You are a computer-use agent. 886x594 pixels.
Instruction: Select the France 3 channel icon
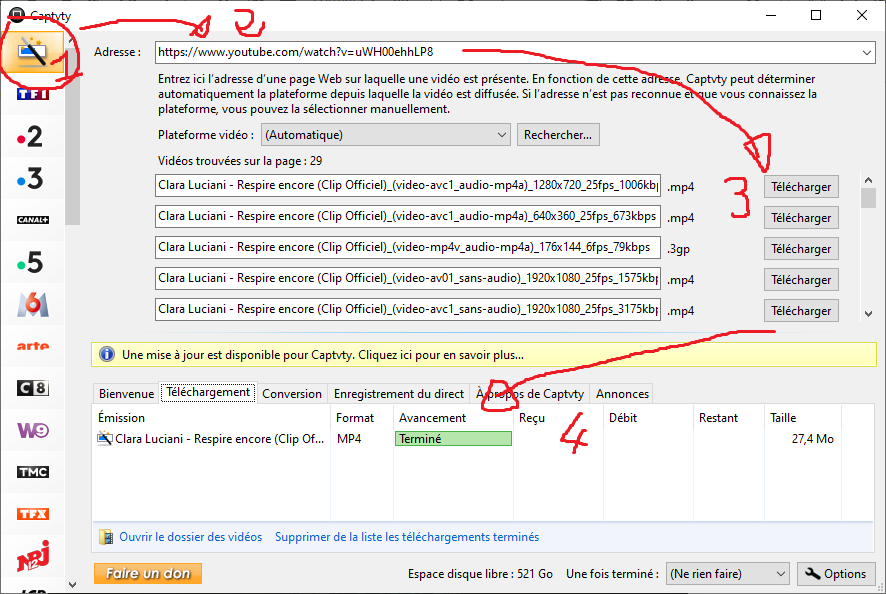click(x=30, y=179)
